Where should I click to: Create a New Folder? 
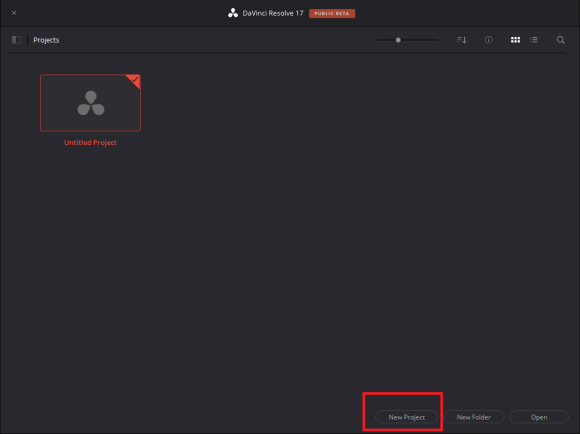pos(474,417)
